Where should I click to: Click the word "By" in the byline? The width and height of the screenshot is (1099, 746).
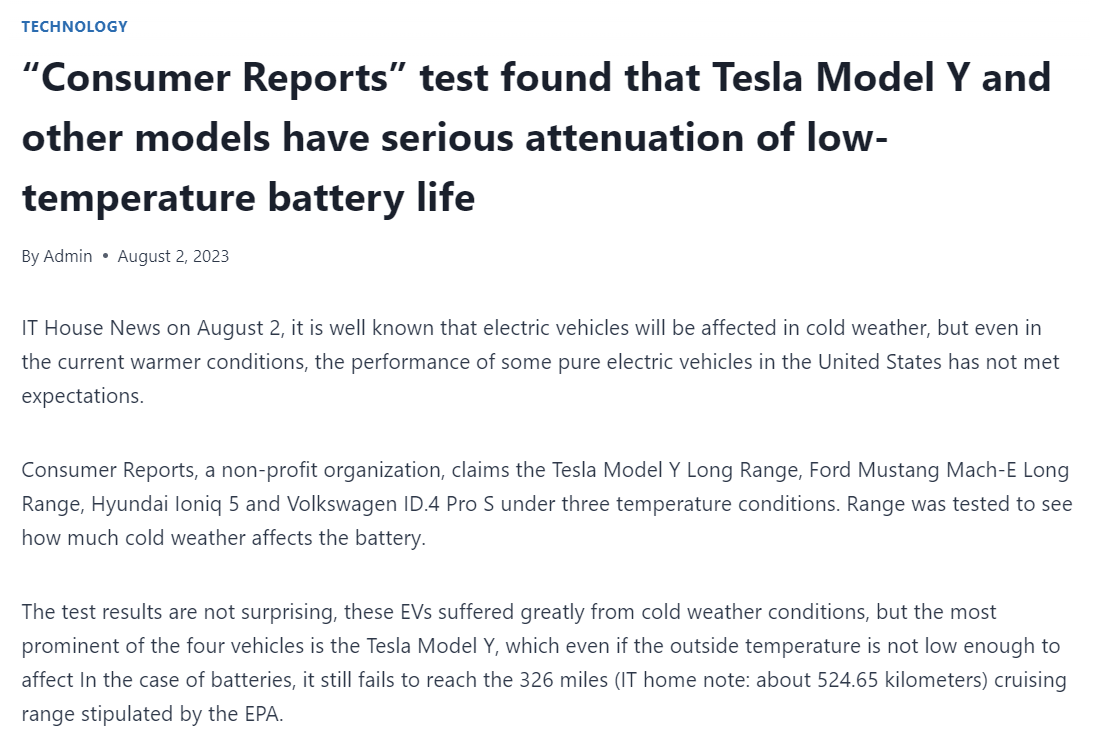pos(31,256)
